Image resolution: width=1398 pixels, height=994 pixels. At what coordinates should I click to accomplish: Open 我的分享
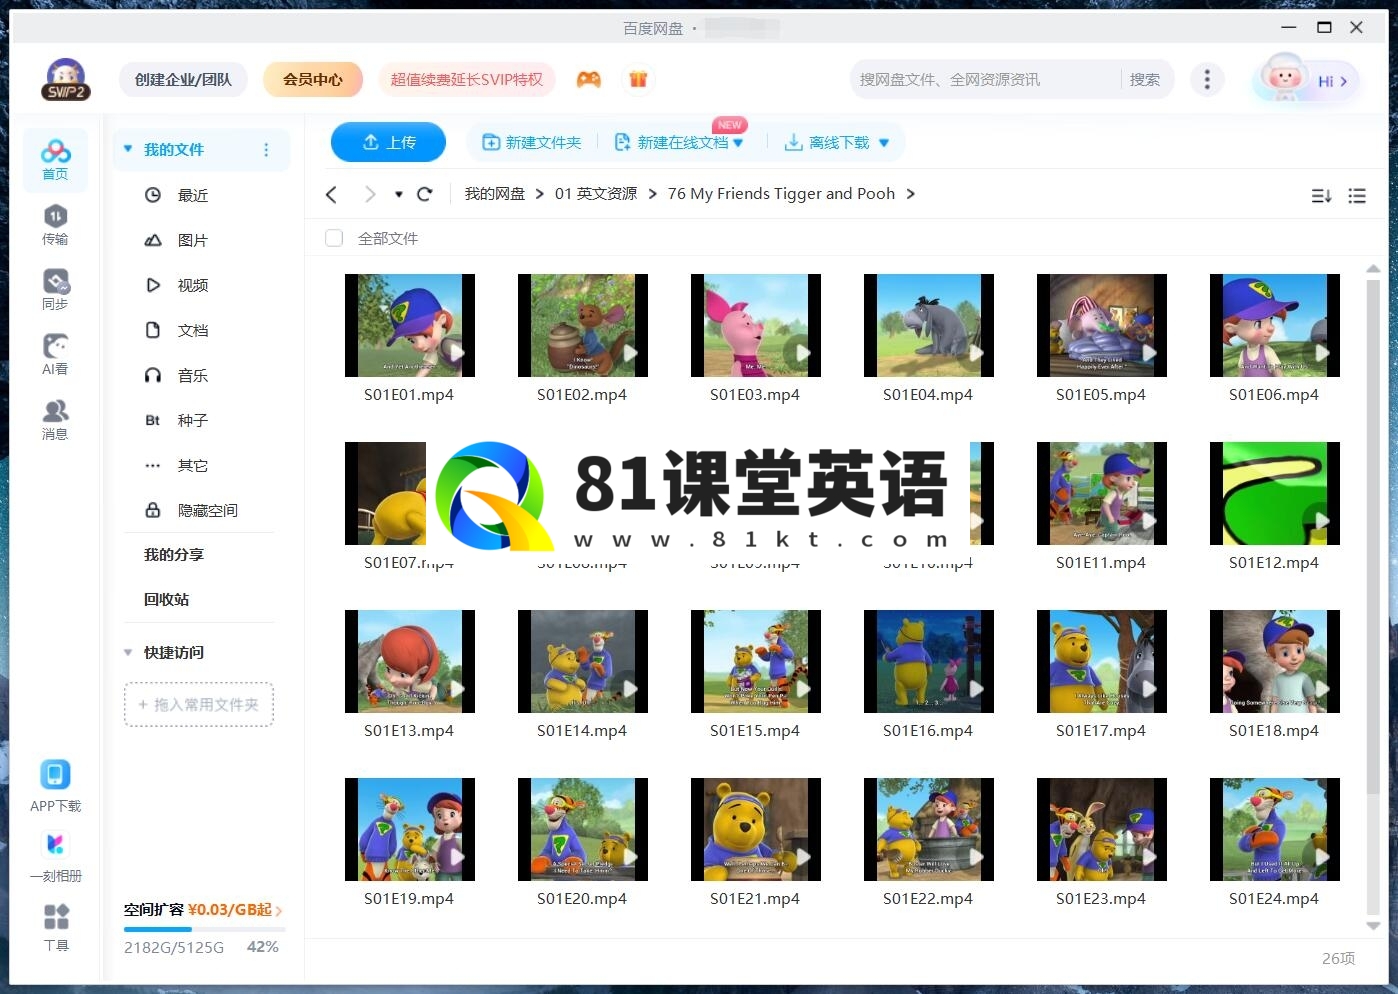tap(174, 554)
